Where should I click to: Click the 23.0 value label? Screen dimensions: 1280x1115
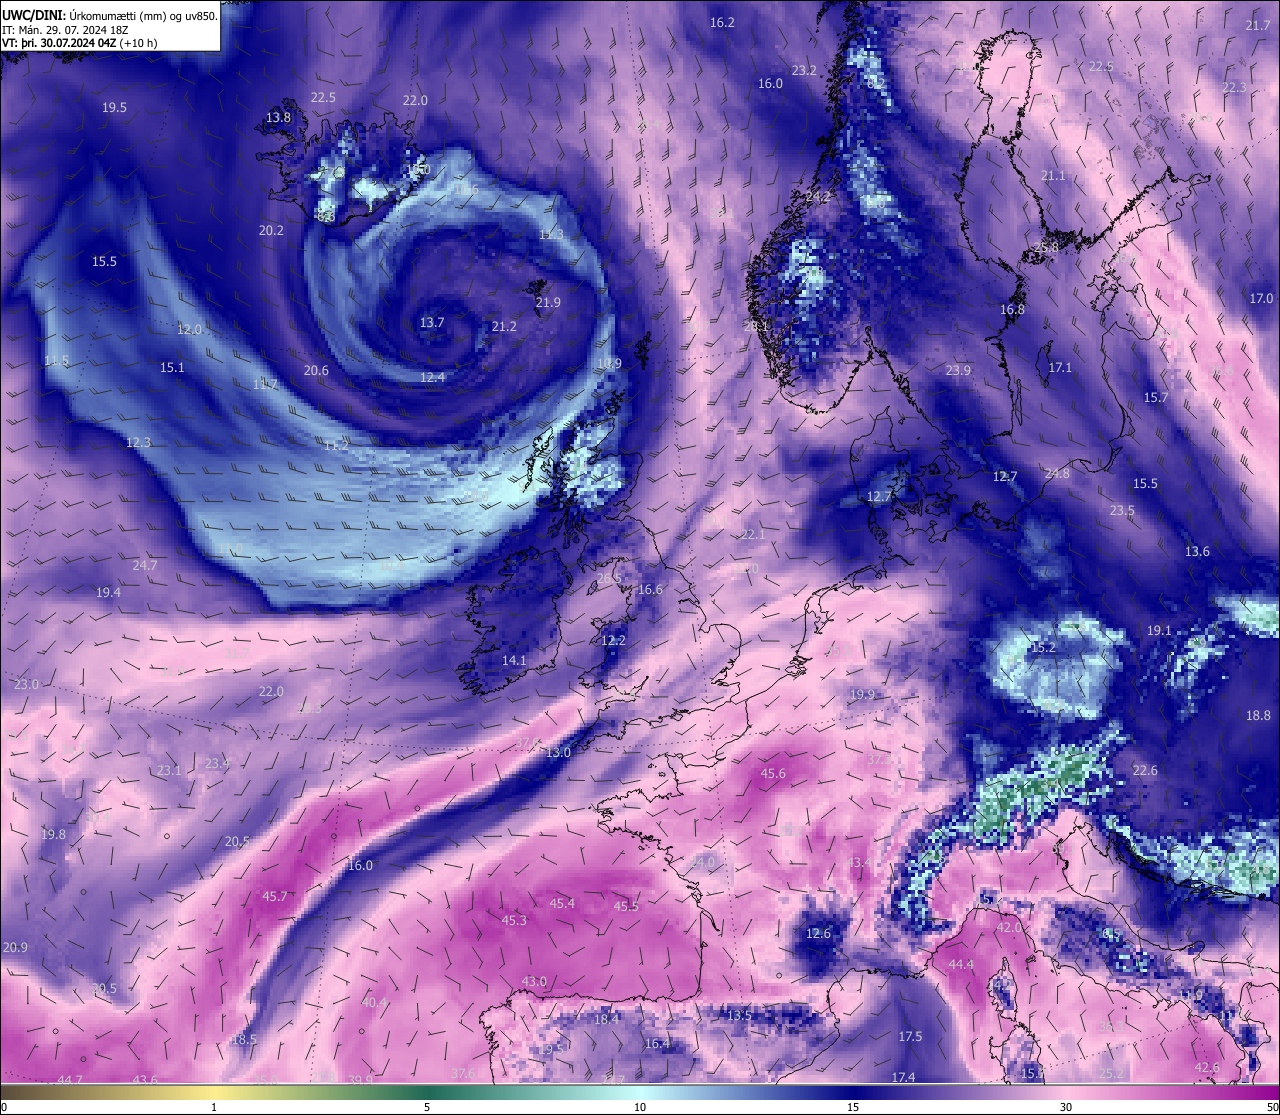[x=27, y=684]
